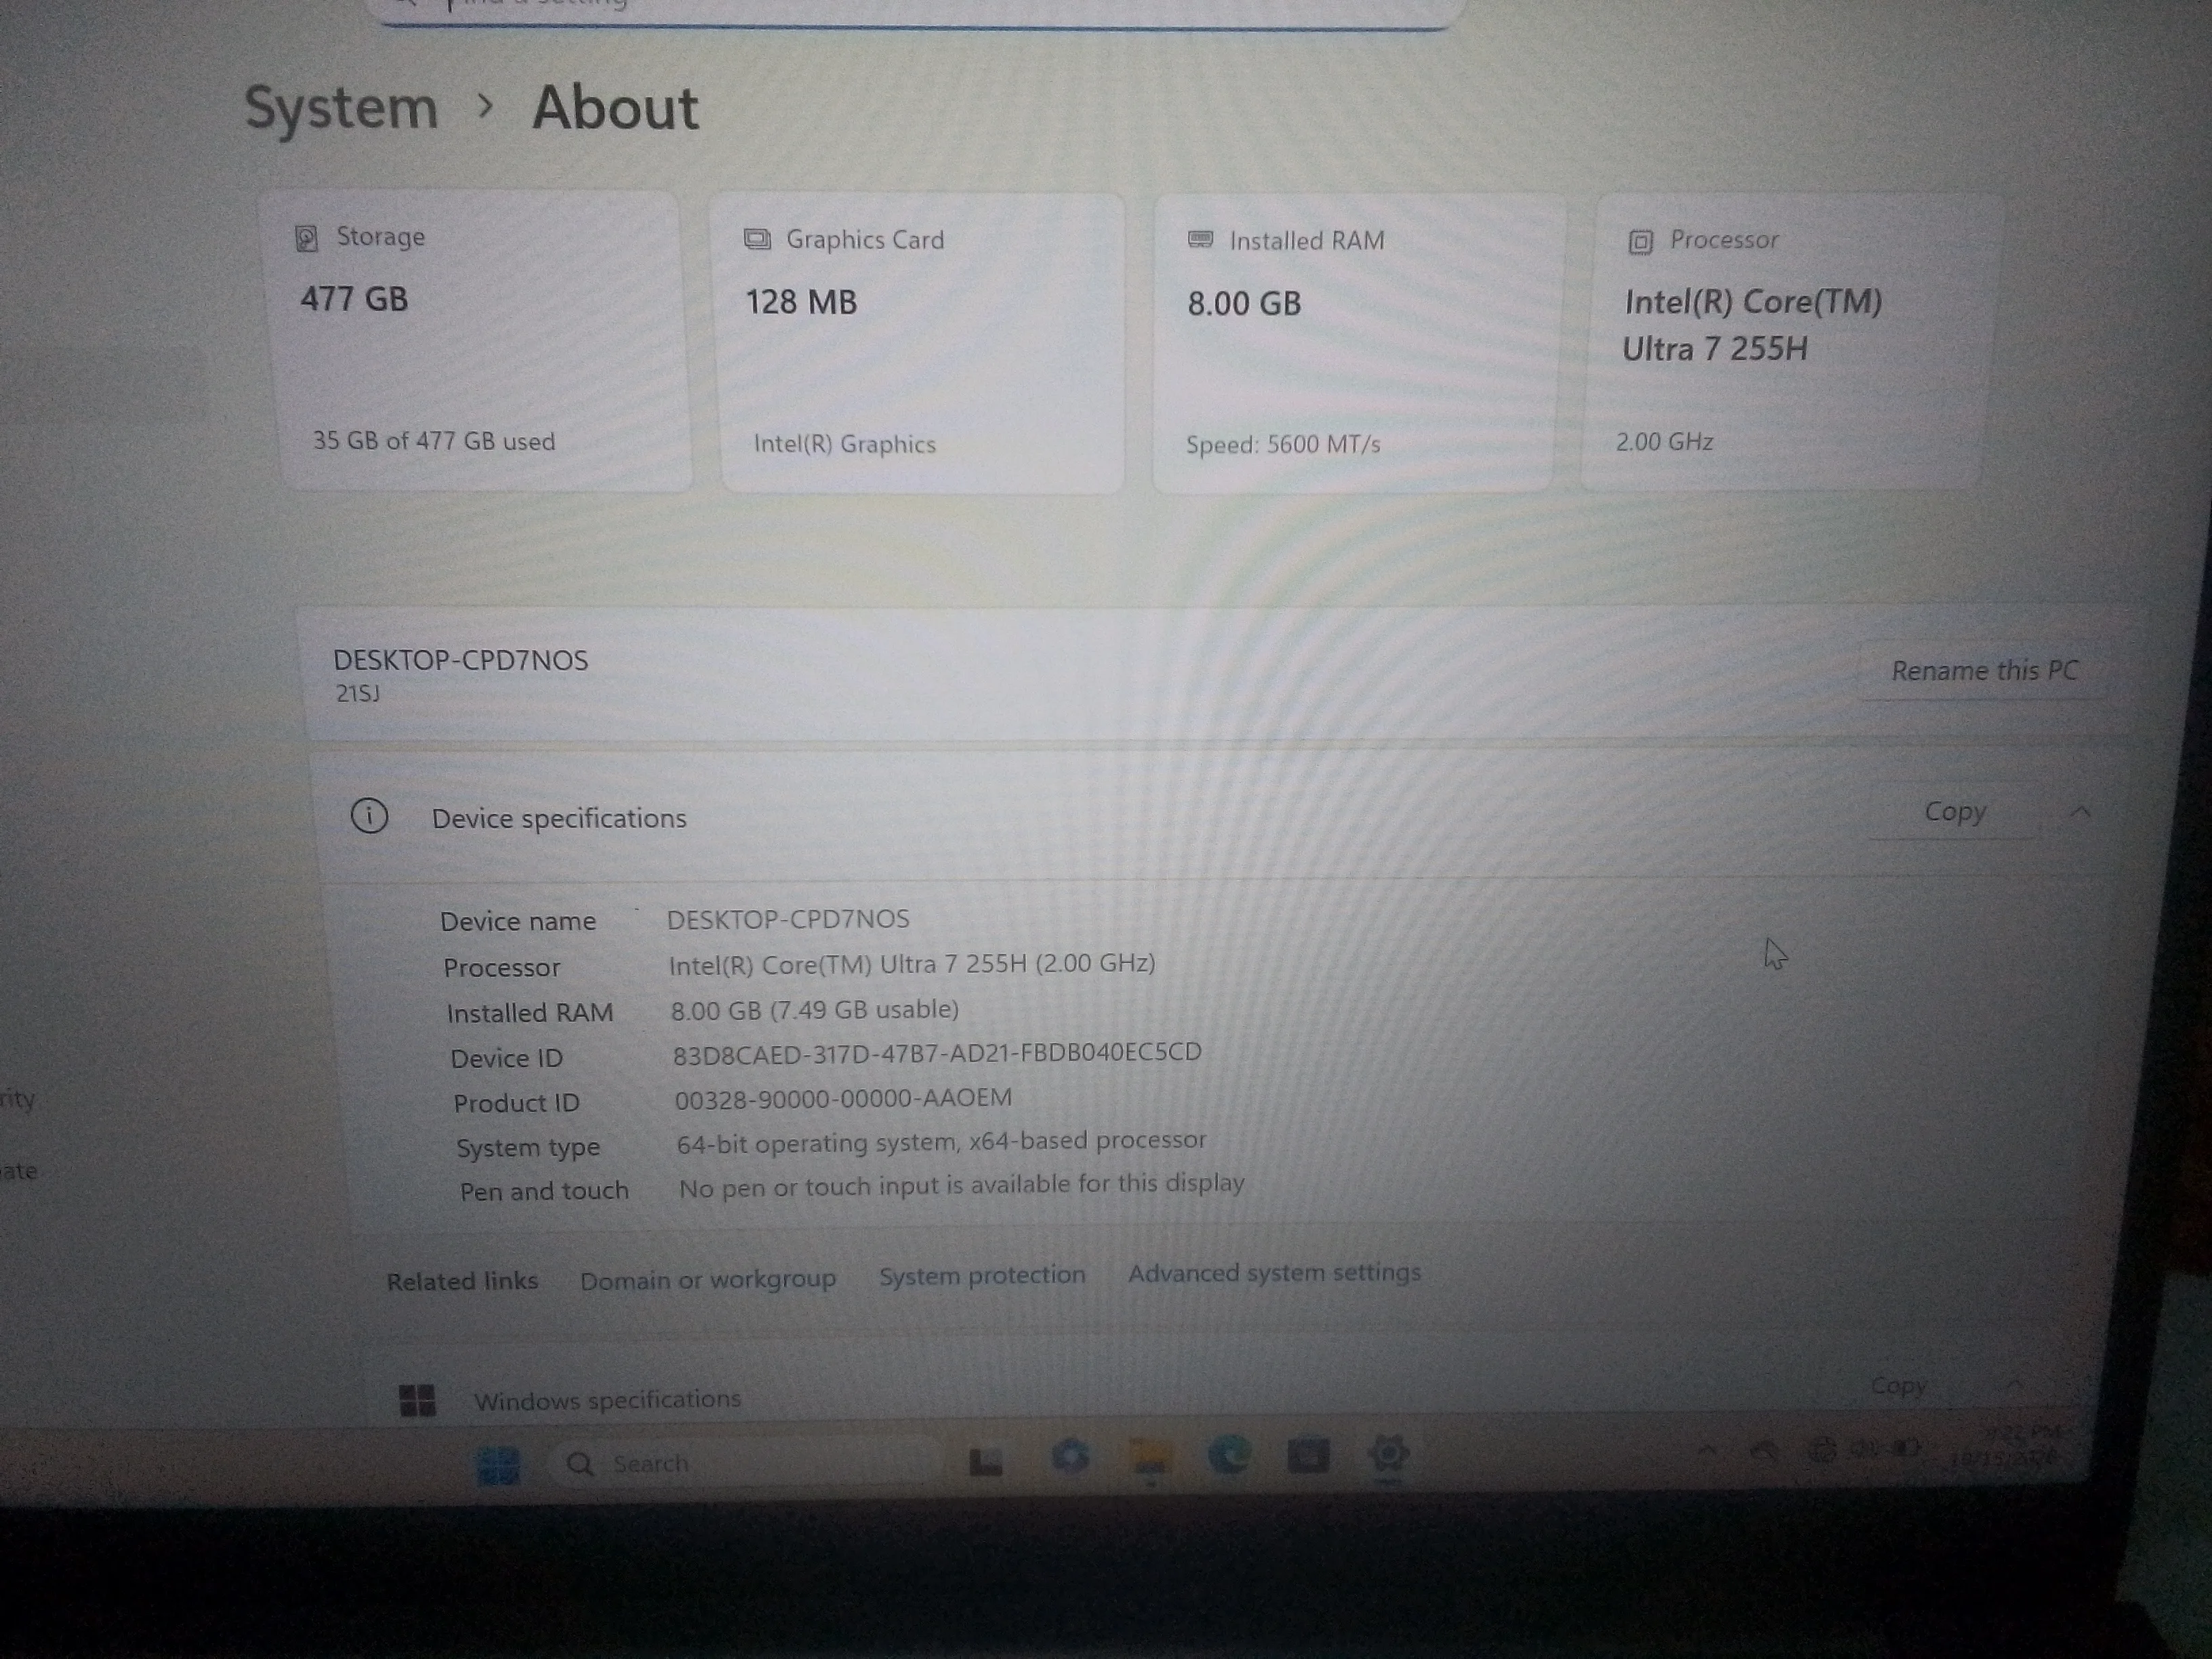The image size is (2212, 1659).
Task: Go back to System in breadcrumb
Action: pyautogui.click(x=342, y=108)
